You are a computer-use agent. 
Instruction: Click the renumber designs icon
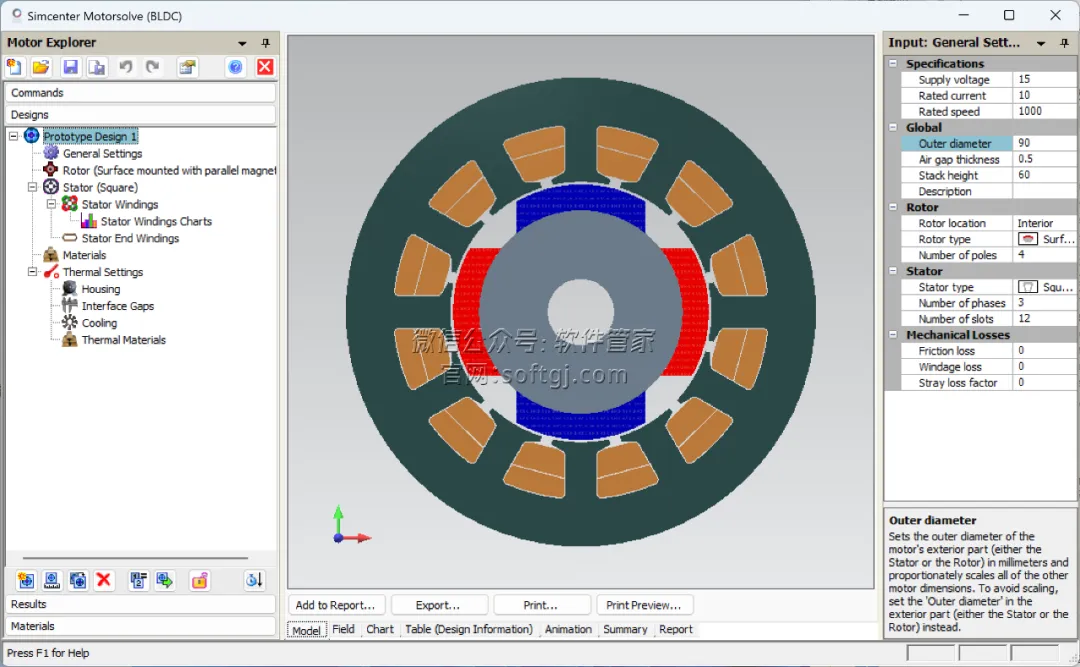(x=138, y=581)
